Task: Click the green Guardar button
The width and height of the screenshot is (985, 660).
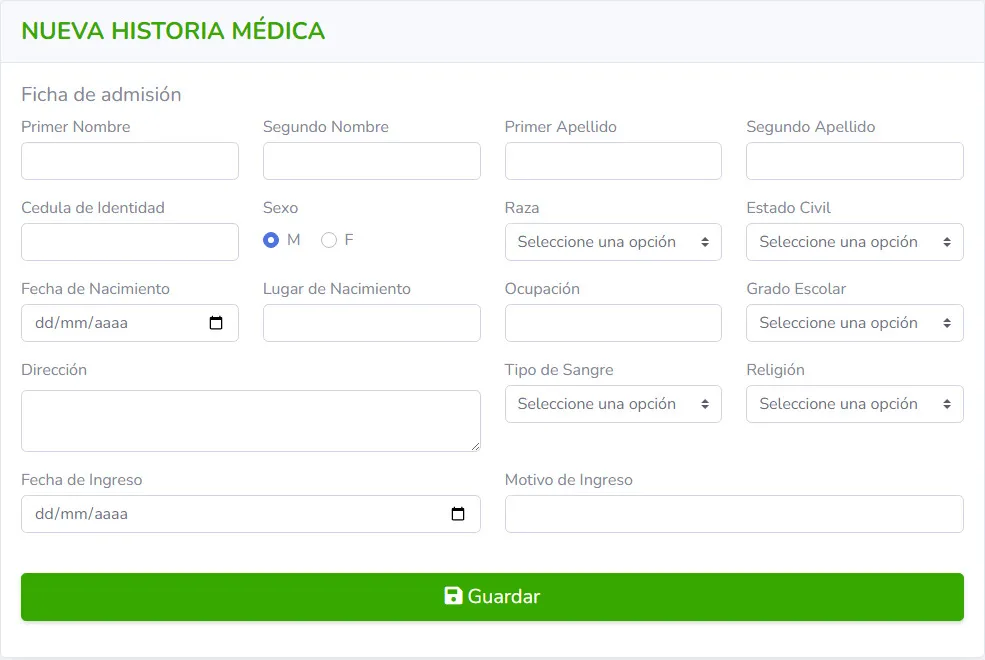Action: (x=492, y=597)
